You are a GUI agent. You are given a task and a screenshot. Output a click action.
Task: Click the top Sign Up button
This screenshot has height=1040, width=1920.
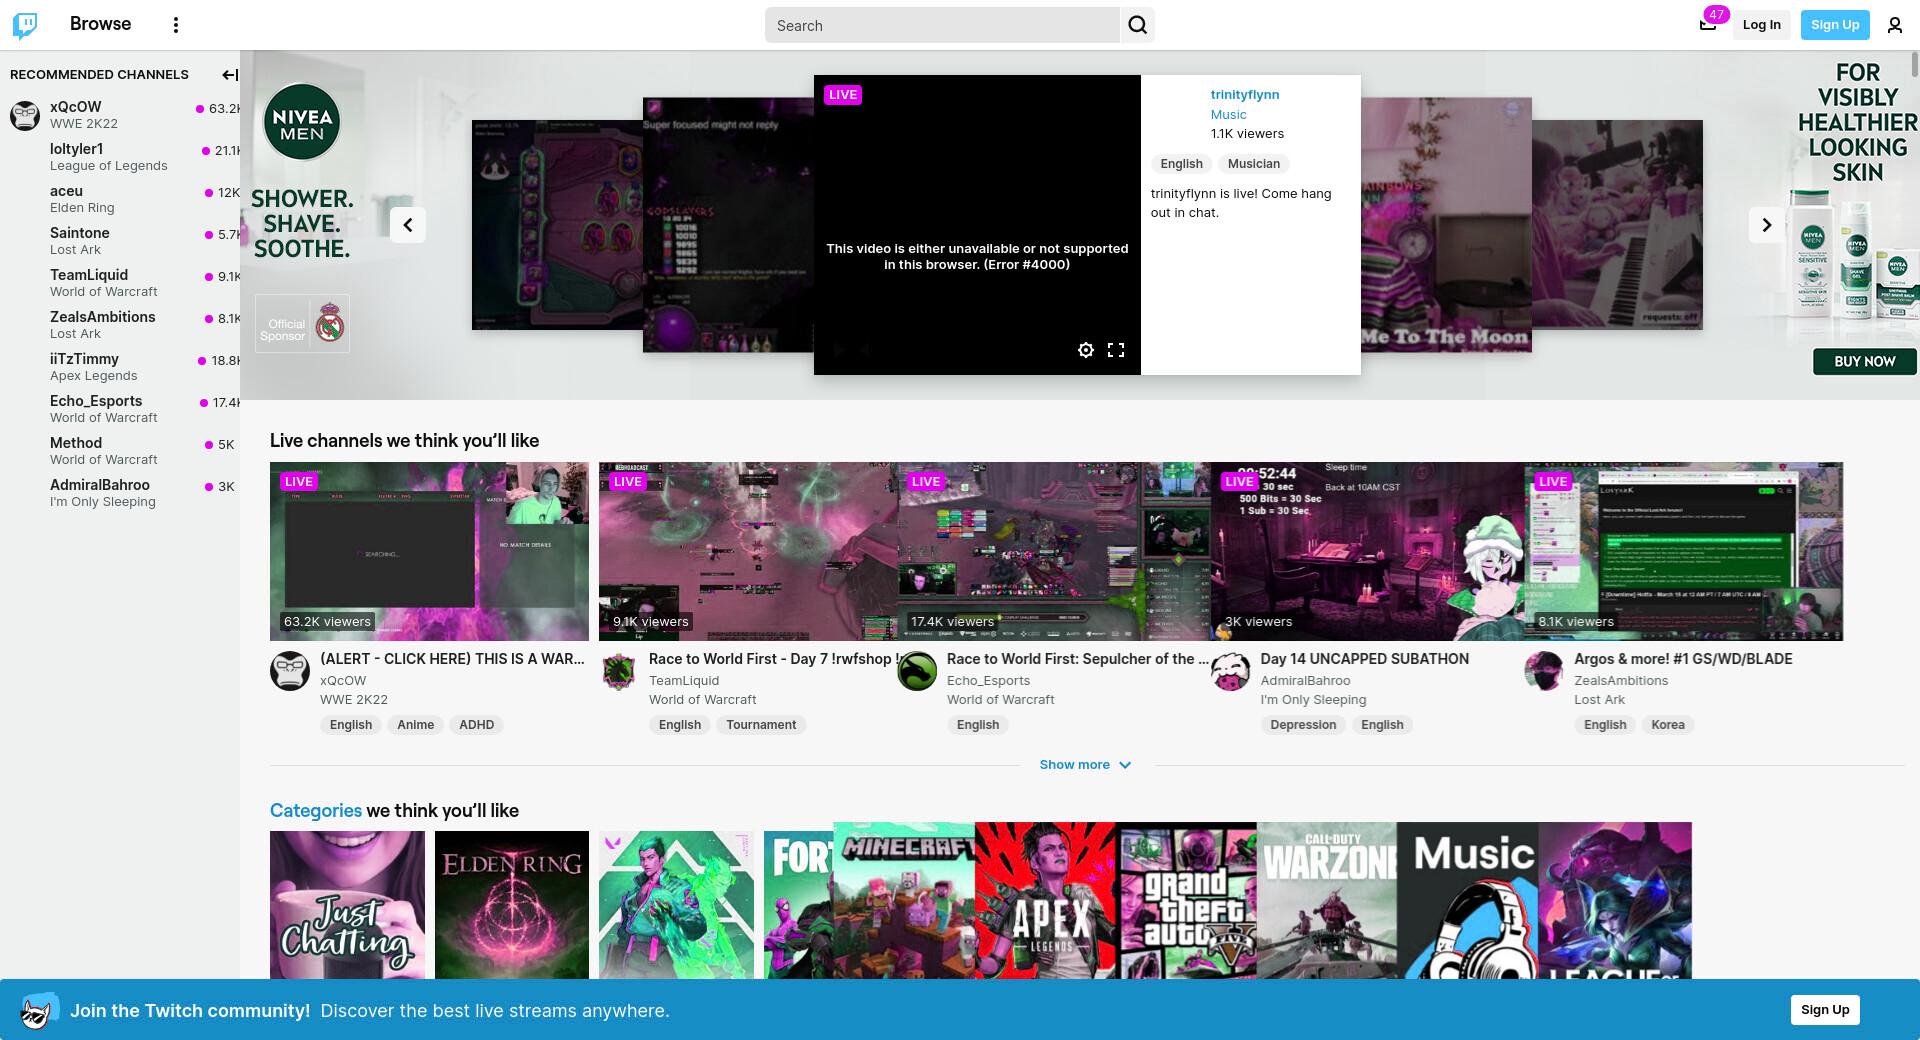point(1835,25)
